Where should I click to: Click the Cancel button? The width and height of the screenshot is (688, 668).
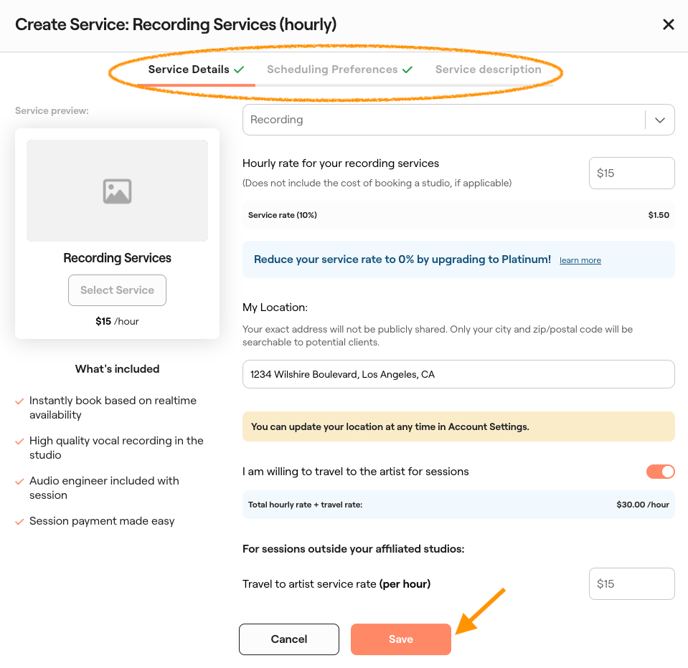click(289, 639)
